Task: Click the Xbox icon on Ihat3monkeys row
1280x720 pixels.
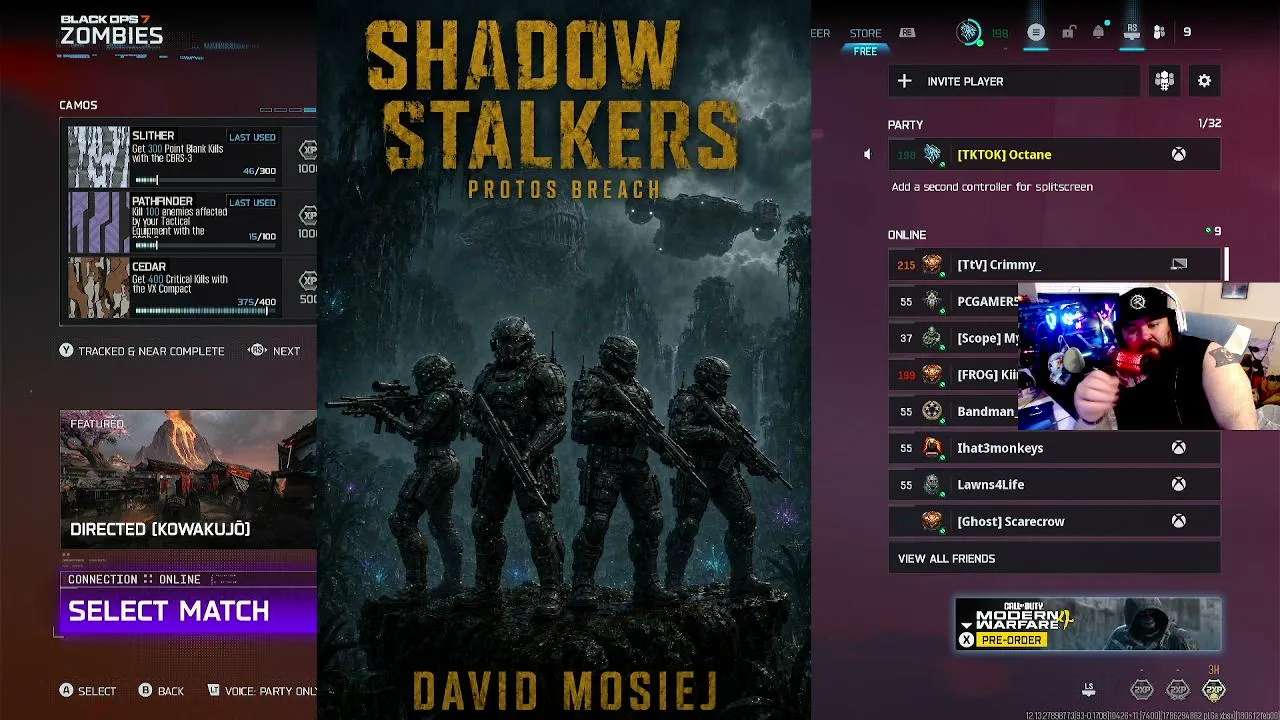Action: (1179, 448)
